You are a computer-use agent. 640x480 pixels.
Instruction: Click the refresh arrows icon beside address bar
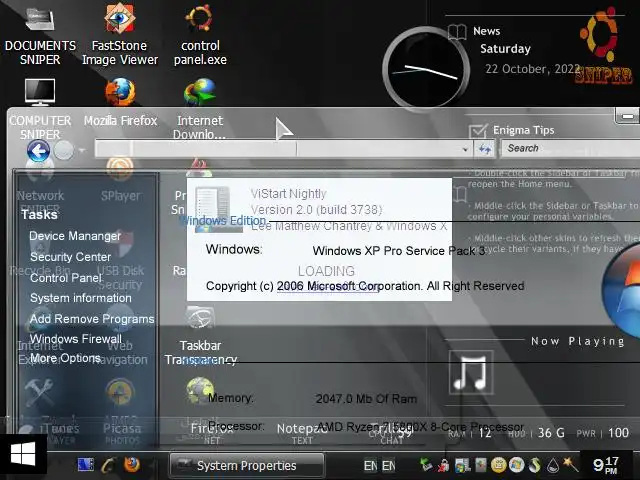484,149
